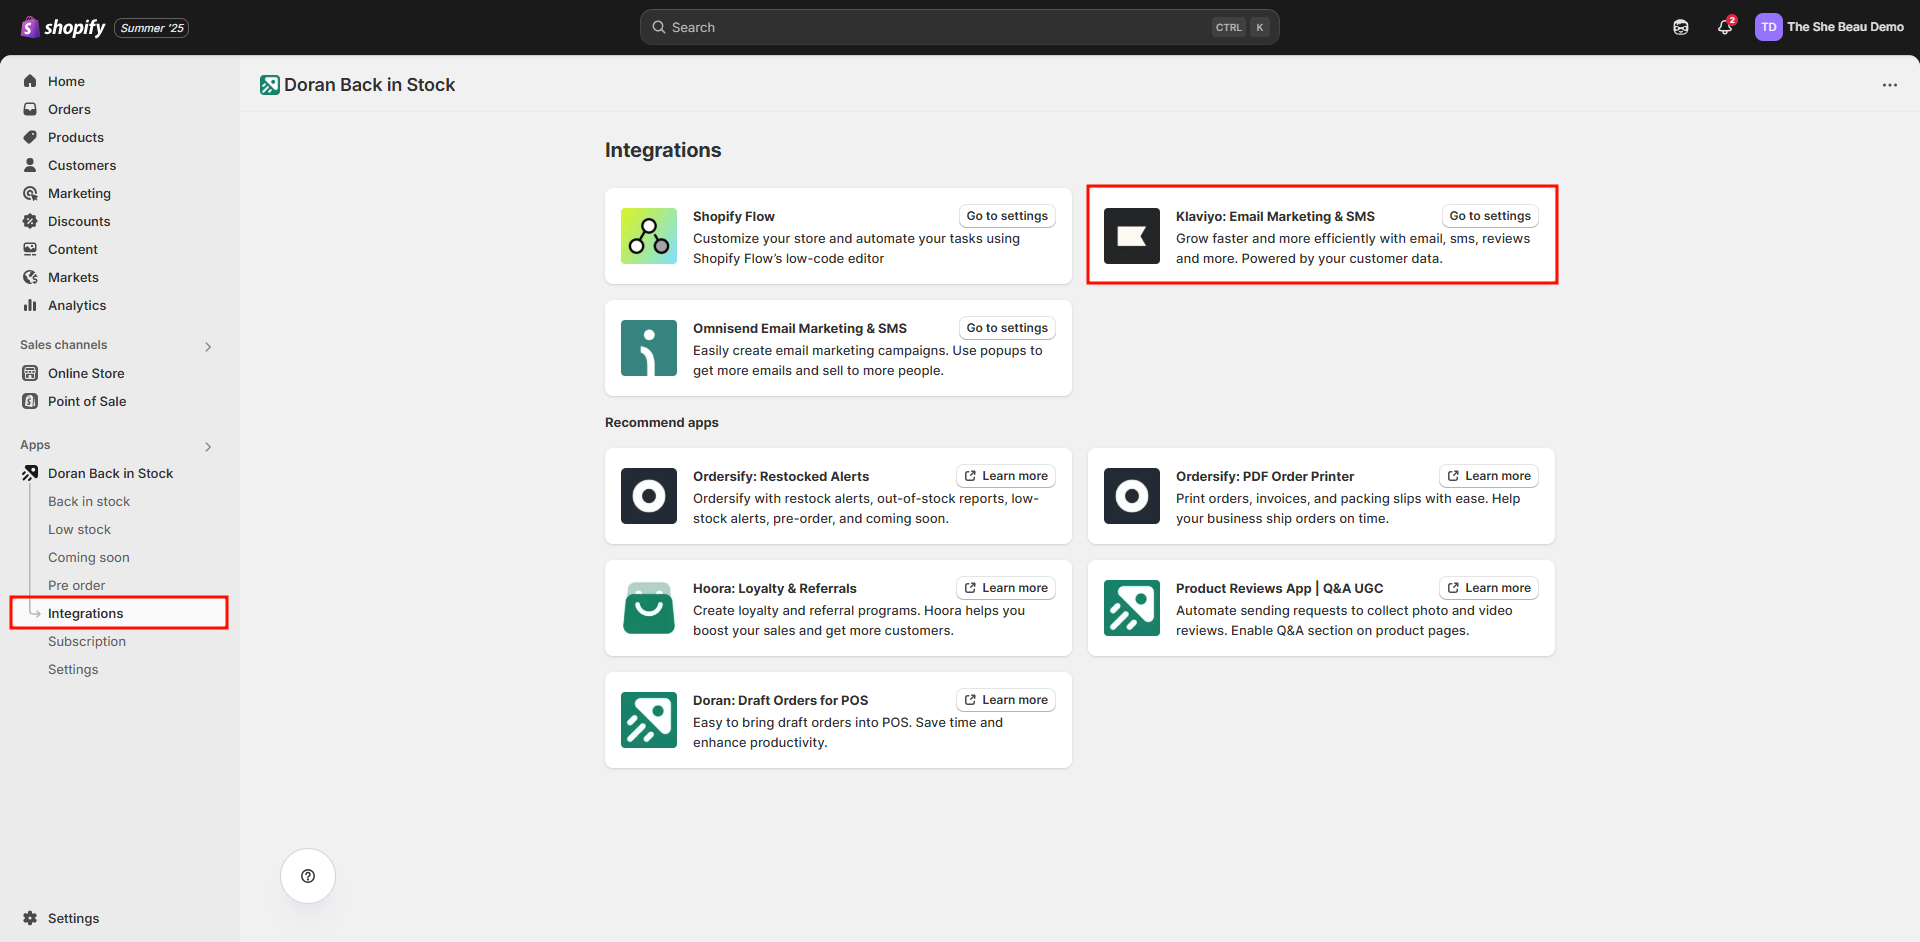The height and width of the screenshot is (942, 1920).
Task: Open the Home icon in sidebar
Action: click(x=30, y=81)
